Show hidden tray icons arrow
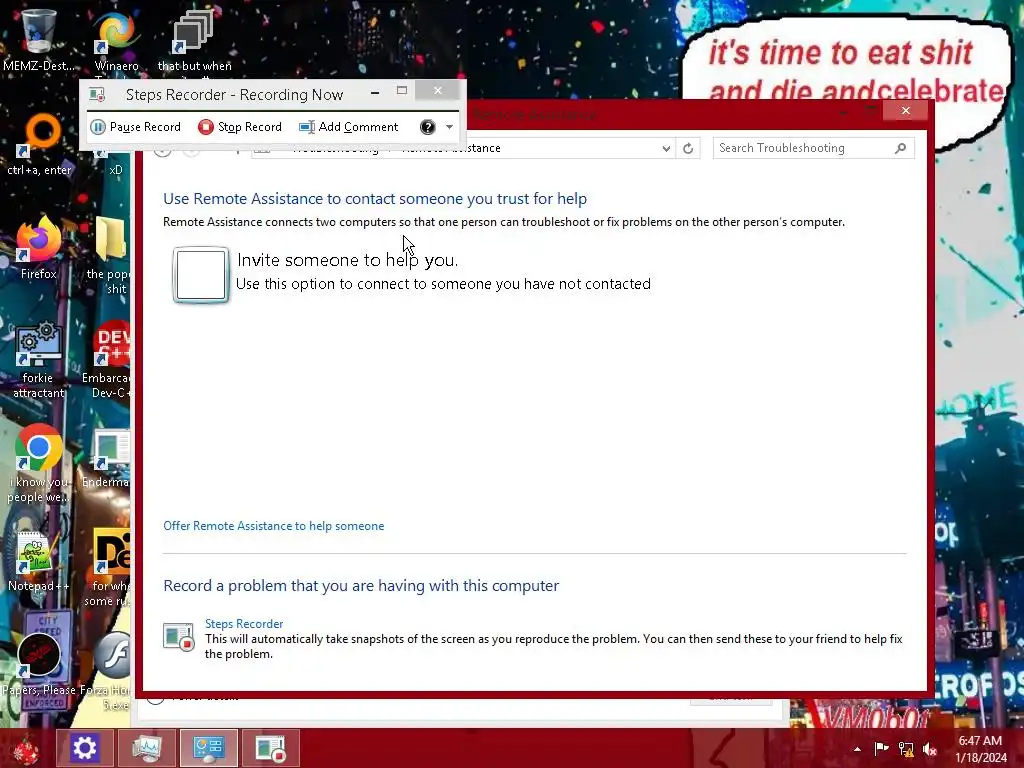The width and height of the screenshot is (1024, 768). point(857,749)
